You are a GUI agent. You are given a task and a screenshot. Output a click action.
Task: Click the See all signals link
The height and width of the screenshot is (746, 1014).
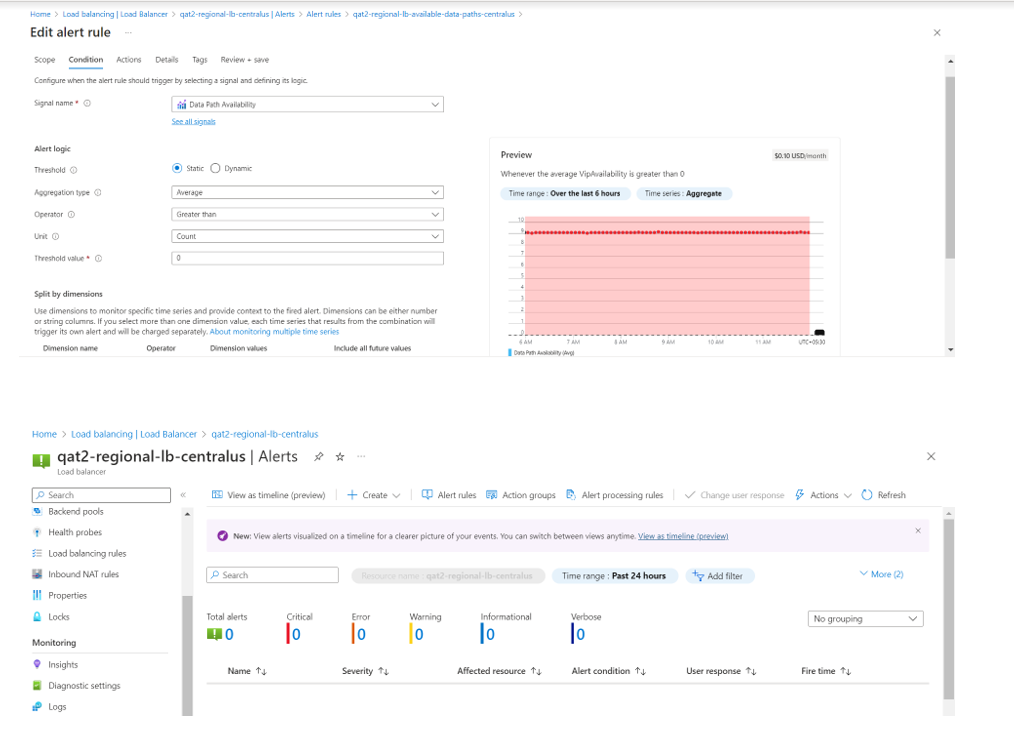[193, 122]
